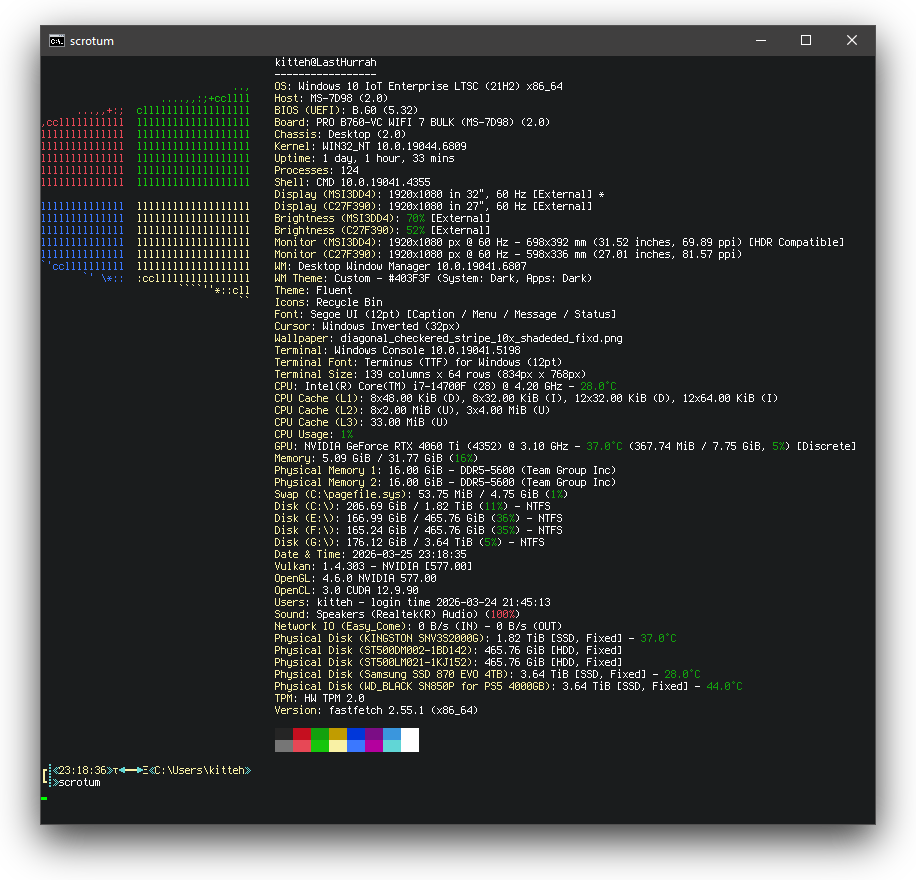Click the scrotum window title text
The height and width of the screenshot is (880, 916).
(92, 41)
